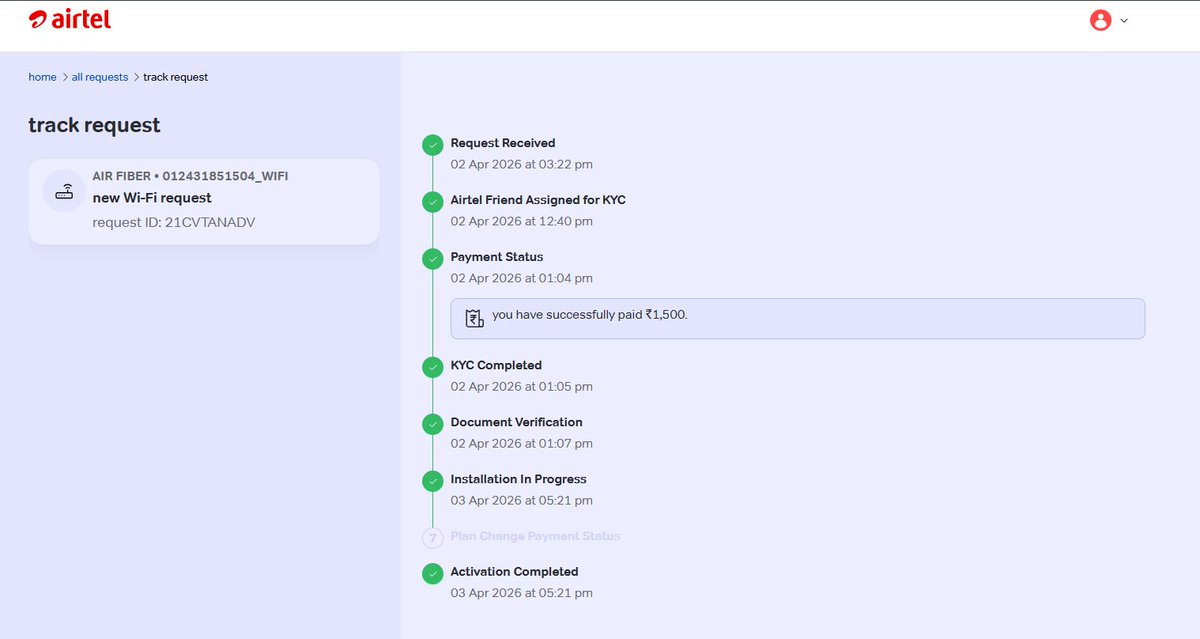Click timestamp 02 Apr 2026 at 01:07 pm

tap(522, 443)
